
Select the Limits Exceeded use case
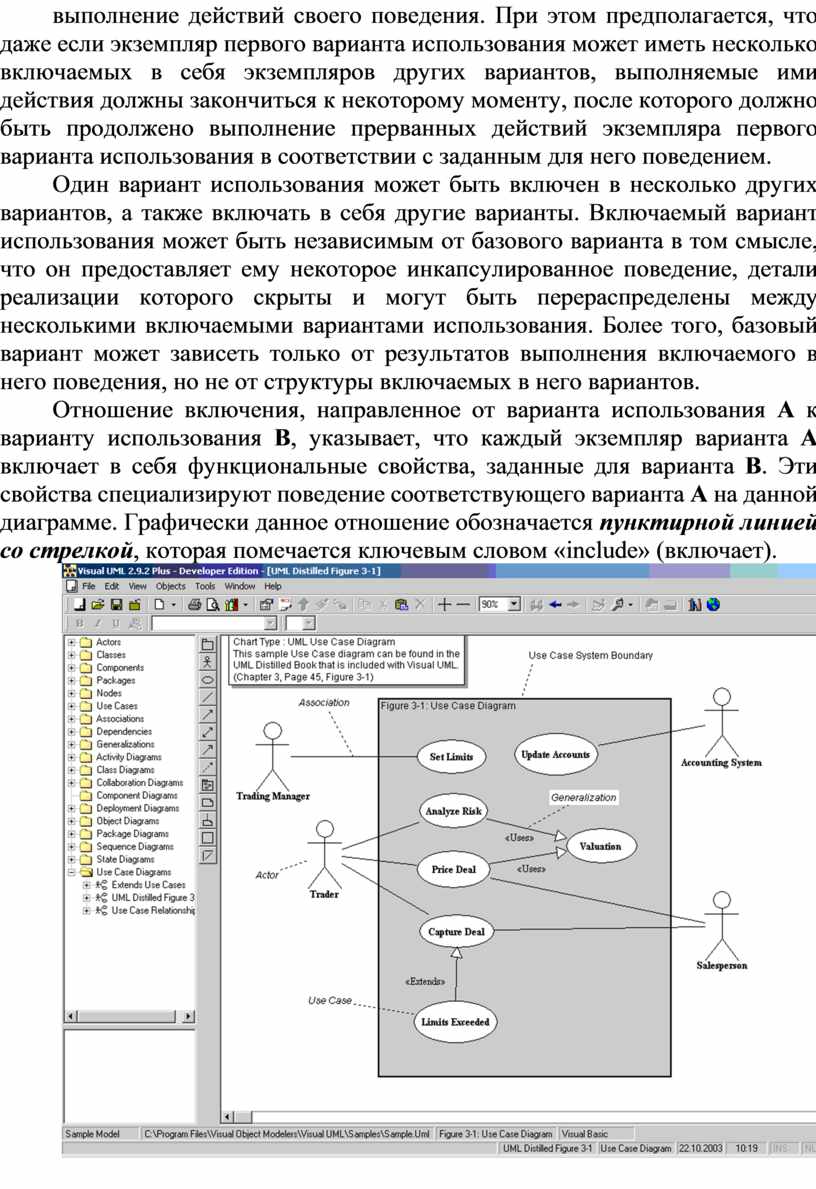[x=455, y=1022]
